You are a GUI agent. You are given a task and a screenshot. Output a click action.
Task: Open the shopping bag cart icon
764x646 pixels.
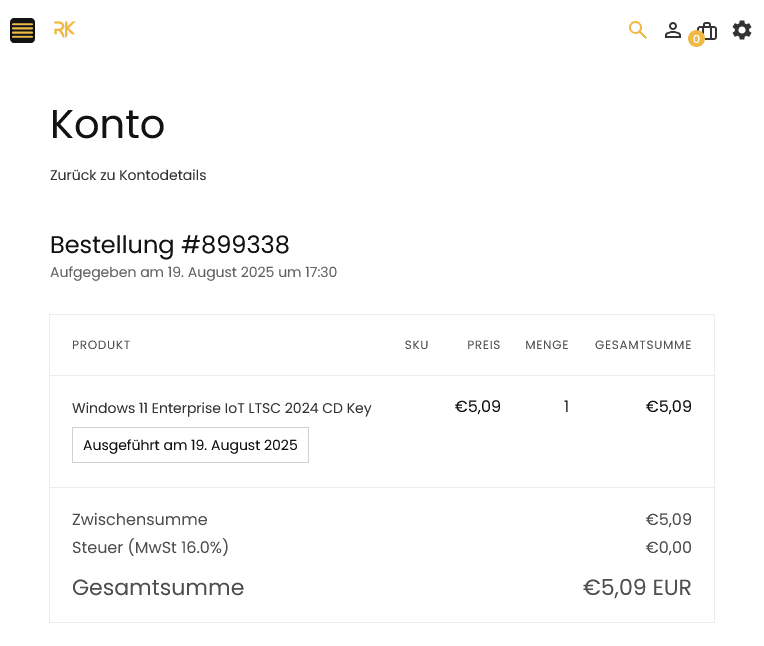tap(708, 30)
